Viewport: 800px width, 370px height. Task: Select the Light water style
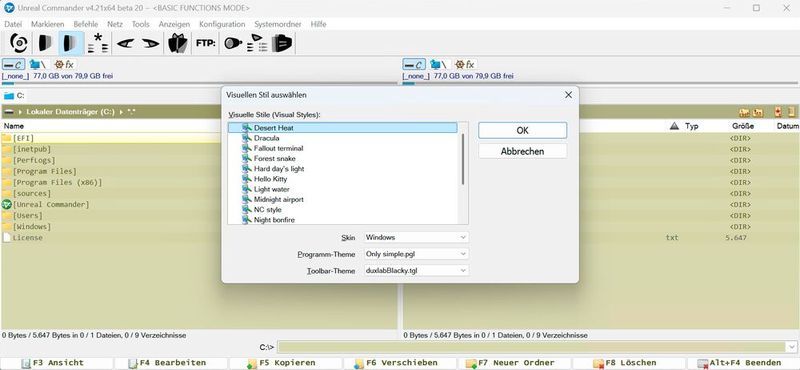[x=271, y=189]
